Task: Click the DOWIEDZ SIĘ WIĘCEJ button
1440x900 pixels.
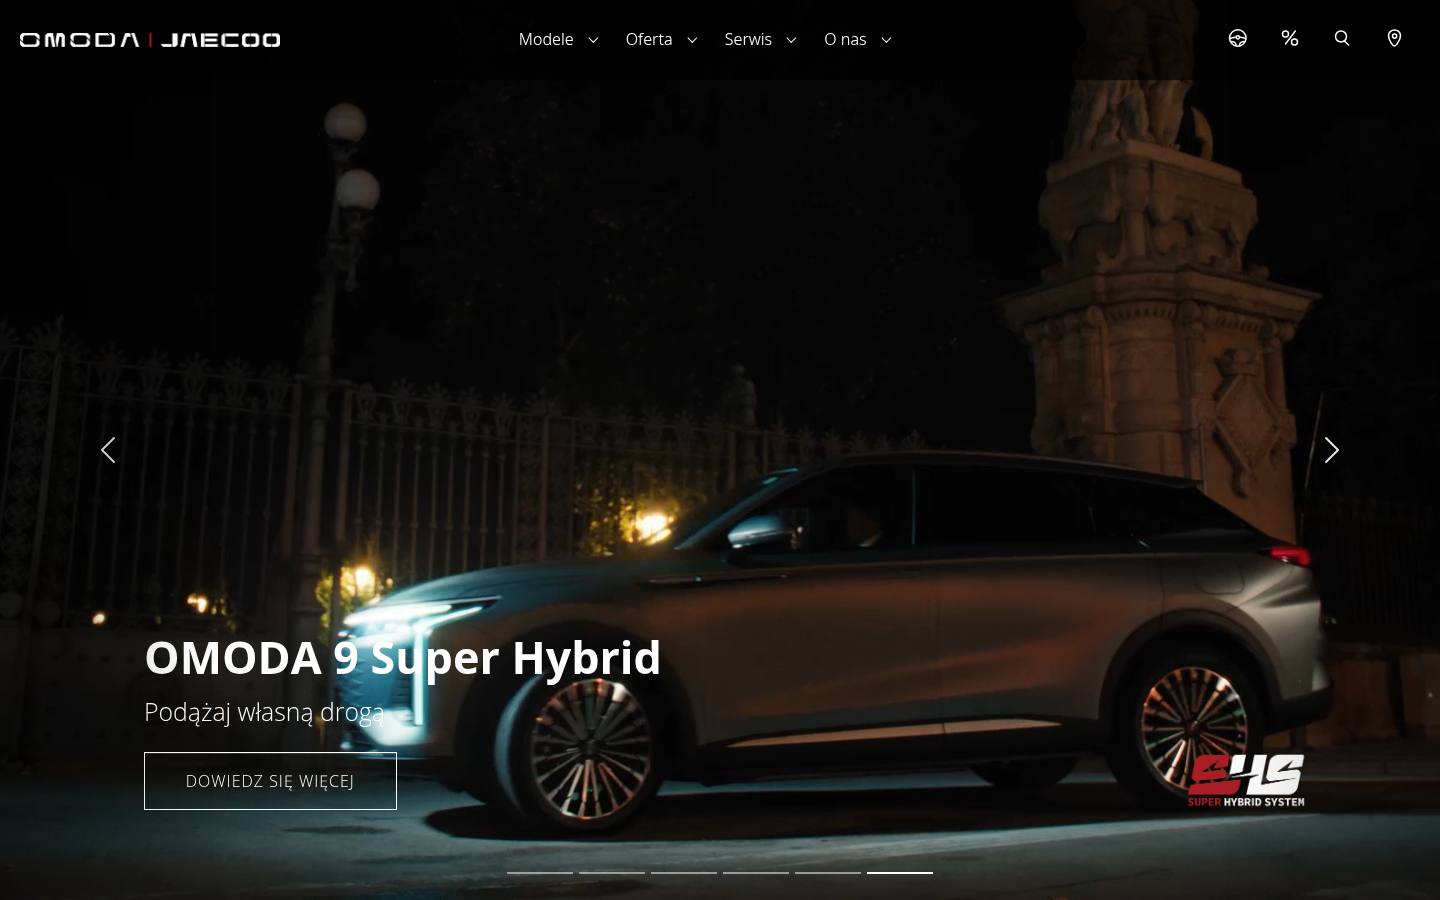Action: 270,781
